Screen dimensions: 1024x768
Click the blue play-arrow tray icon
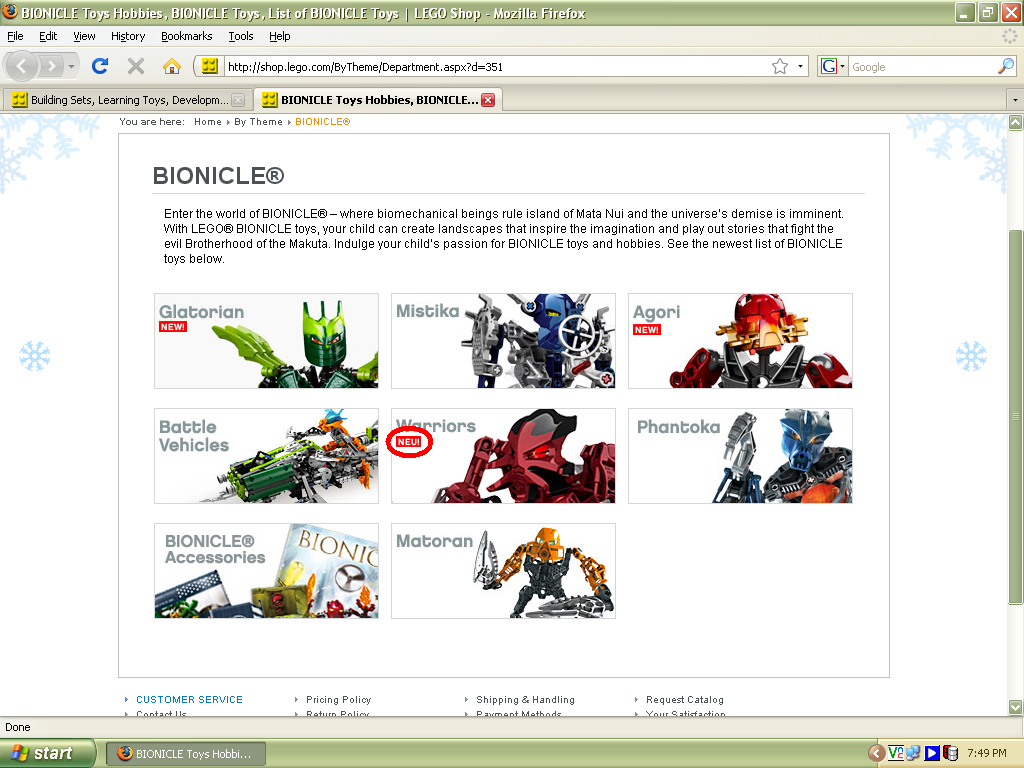(x=932, y=753)
